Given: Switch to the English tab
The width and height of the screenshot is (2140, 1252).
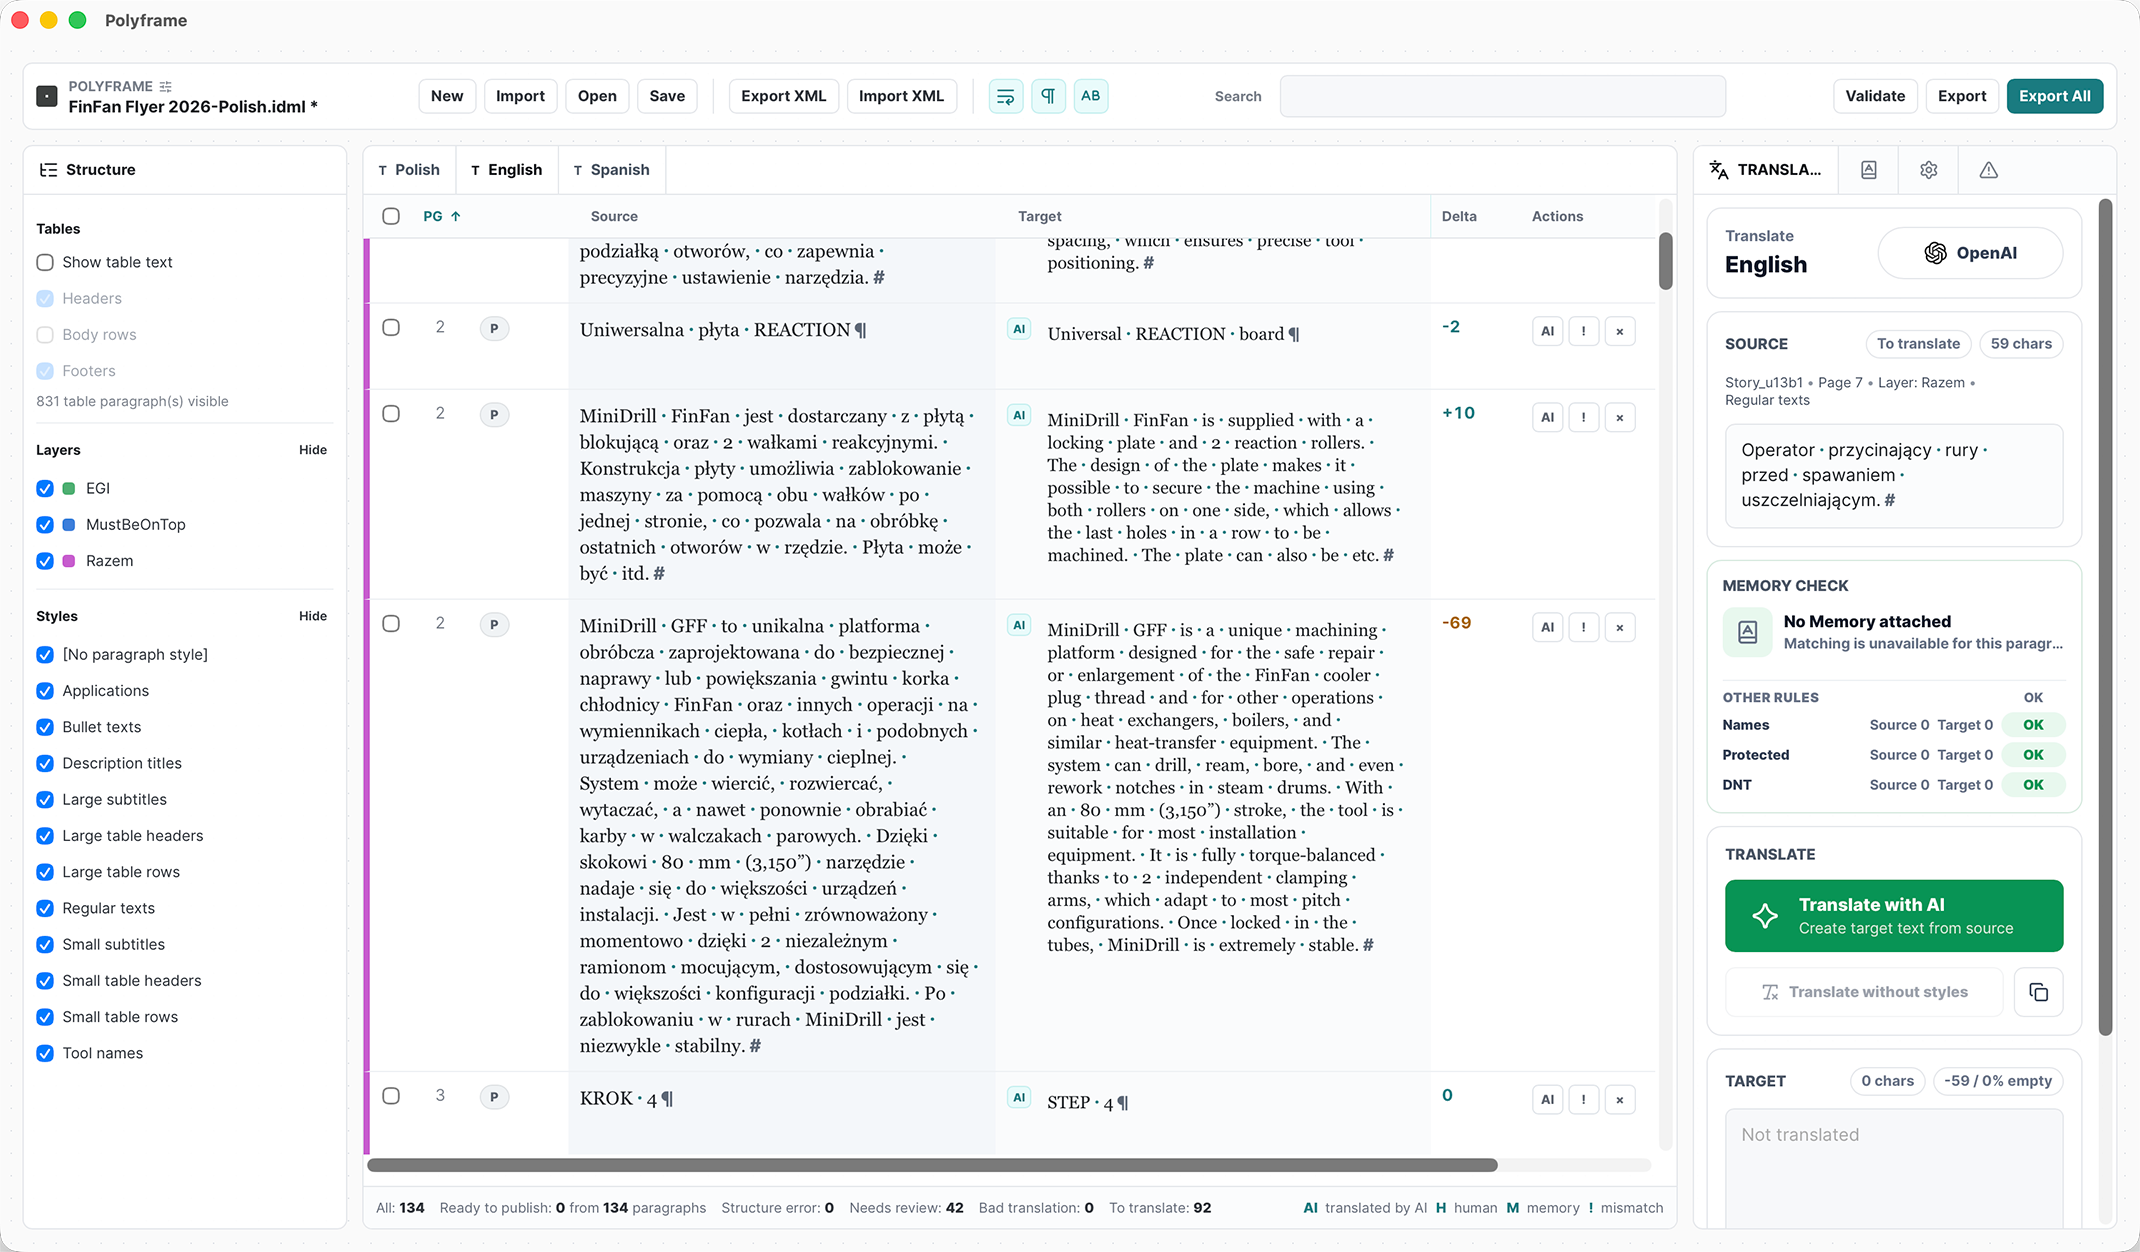Looking at the screenshot, I should 506,170.
